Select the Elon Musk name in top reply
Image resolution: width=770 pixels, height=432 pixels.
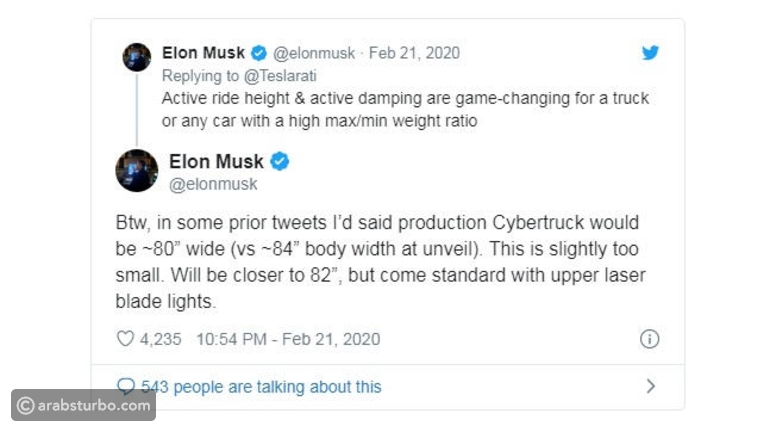tap(203, 53)
